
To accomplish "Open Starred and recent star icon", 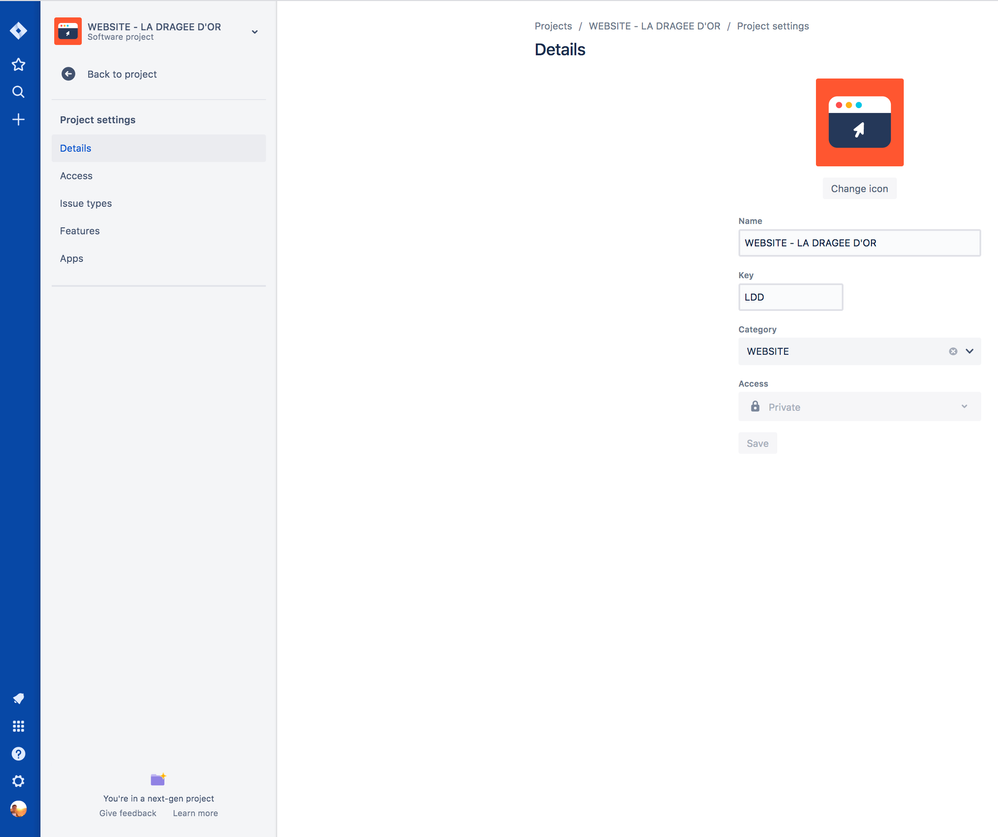I will (x=18, y=64).
